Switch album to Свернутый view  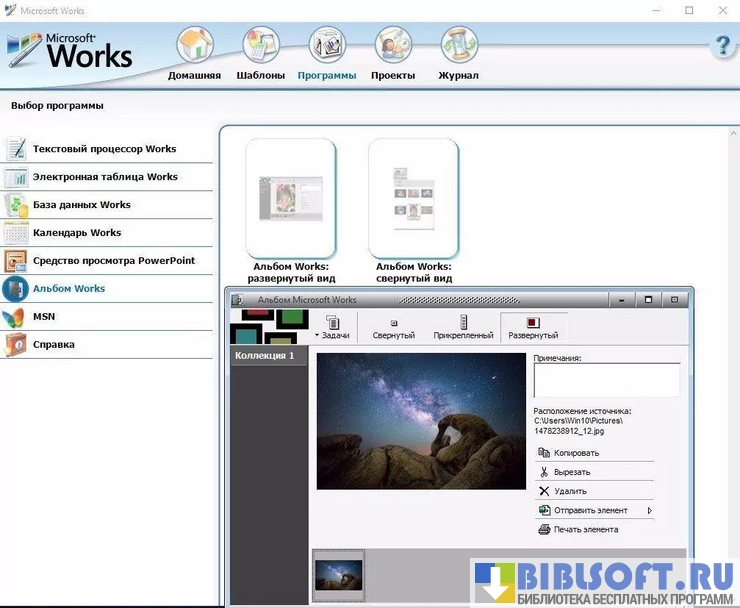point(394,327)
